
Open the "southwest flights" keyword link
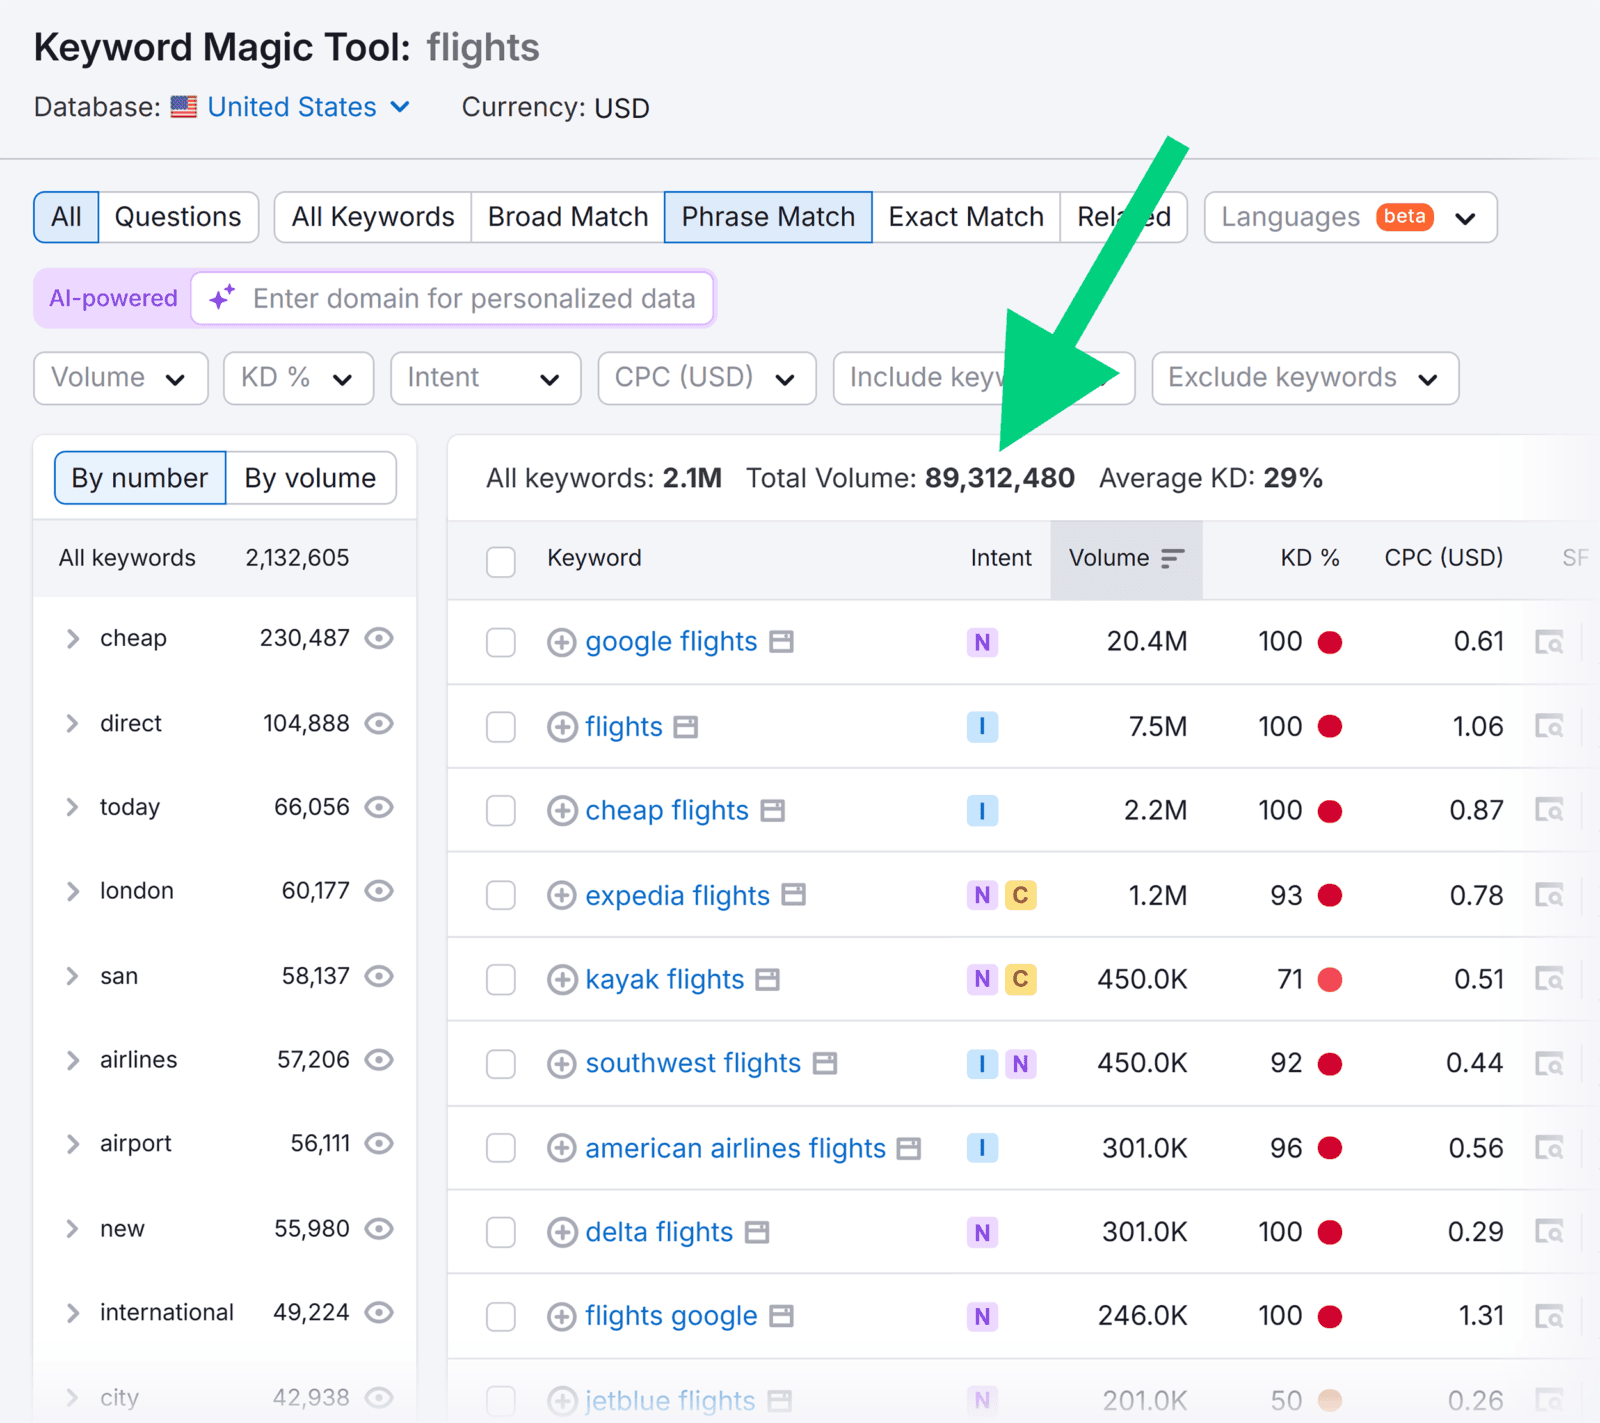pos(692,1063)
